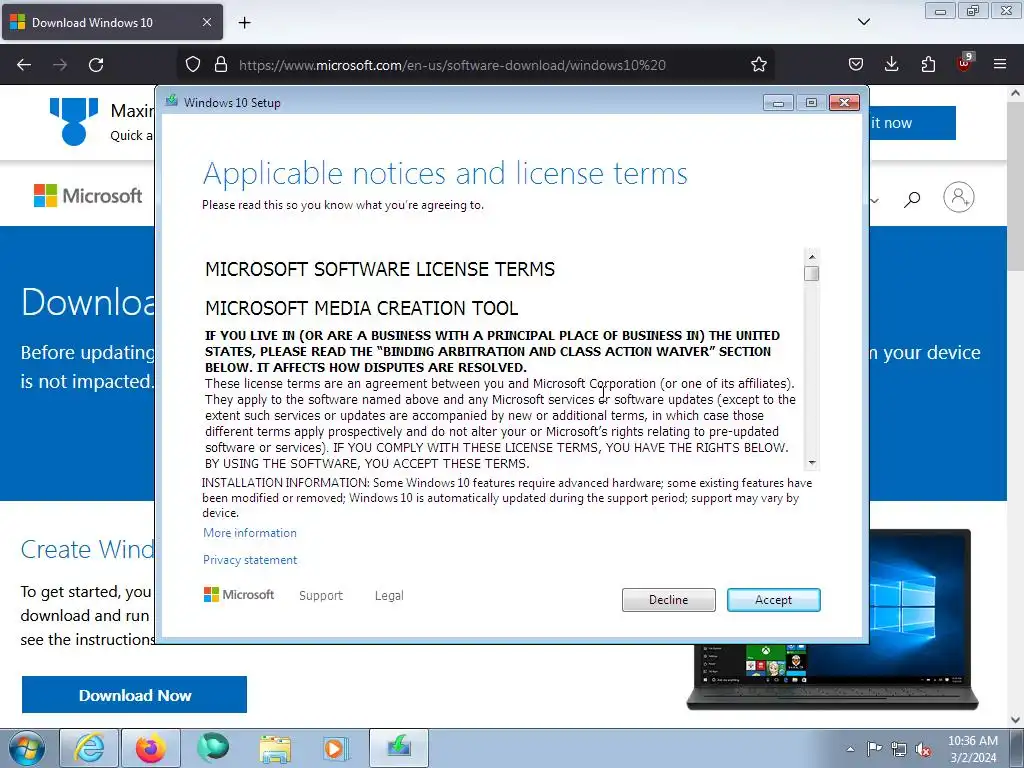Click the muted volume tray icon
1024x768 pixels.
tap(923, 749)
